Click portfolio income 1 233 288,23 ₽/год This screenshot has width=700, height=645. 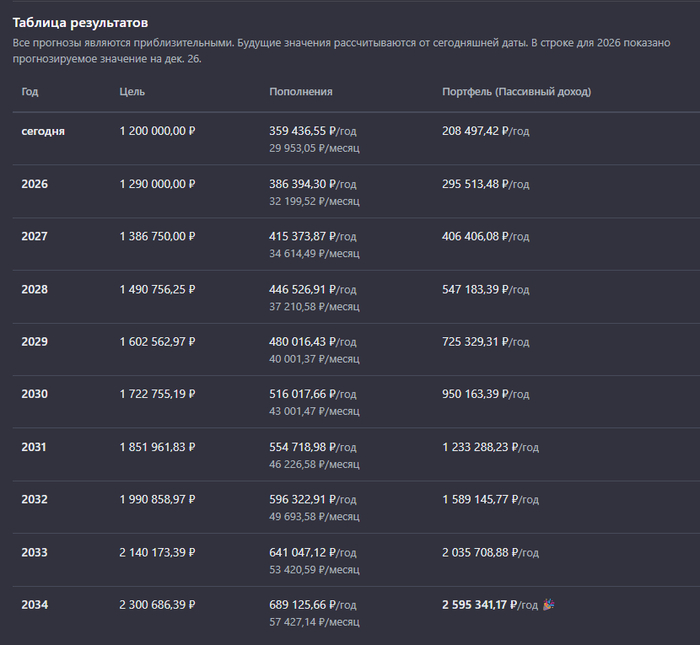(x=490, y=447)
